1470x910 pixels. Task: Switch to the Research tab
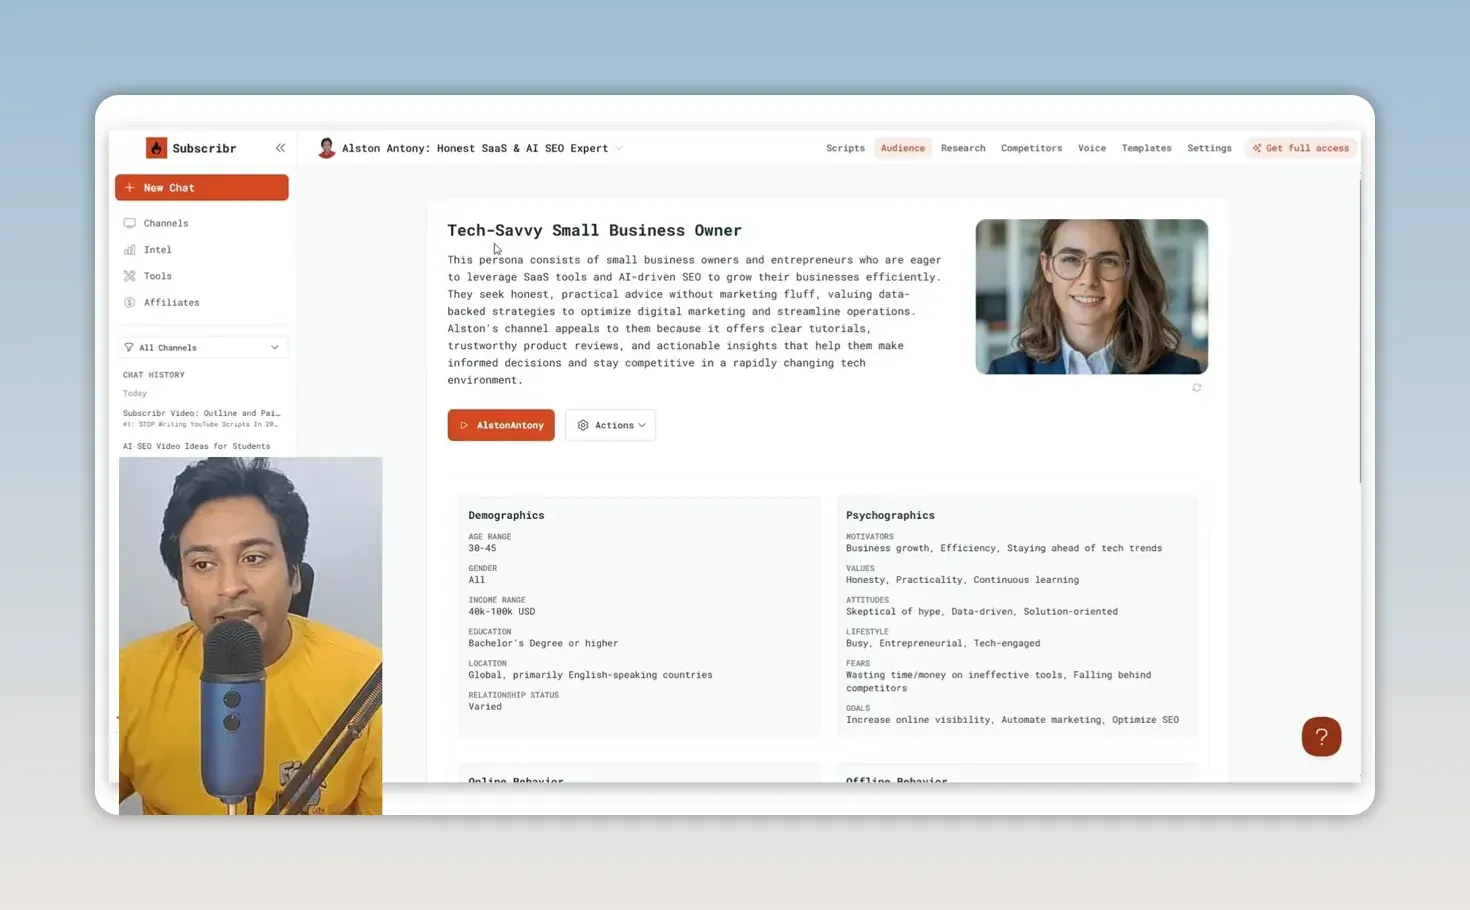click(x=963, y=148)
